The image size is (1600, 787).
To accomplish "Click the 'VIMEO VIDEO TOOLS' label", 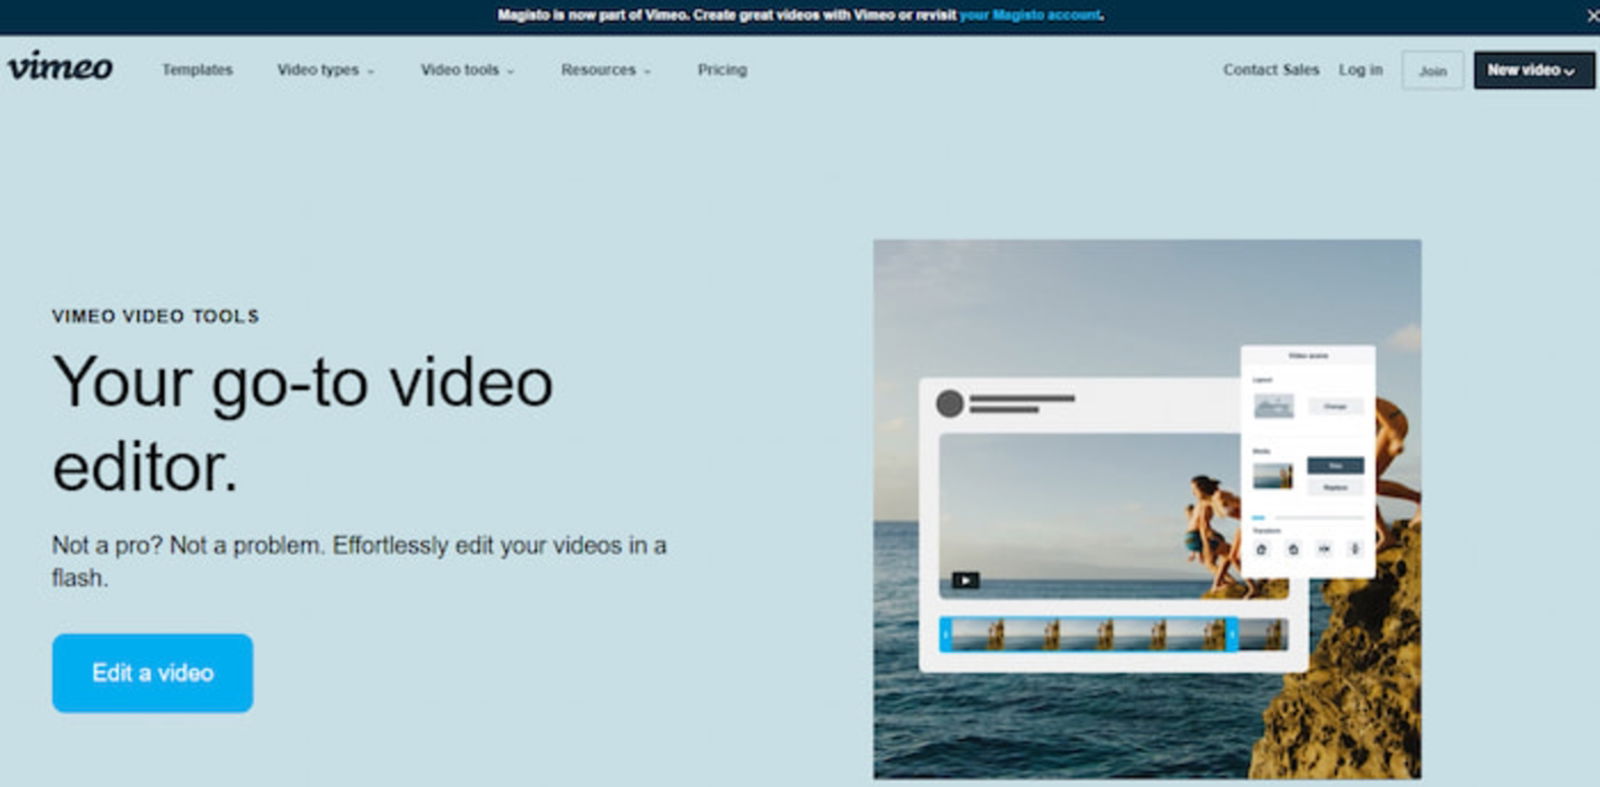I will [x=156, y=316].
